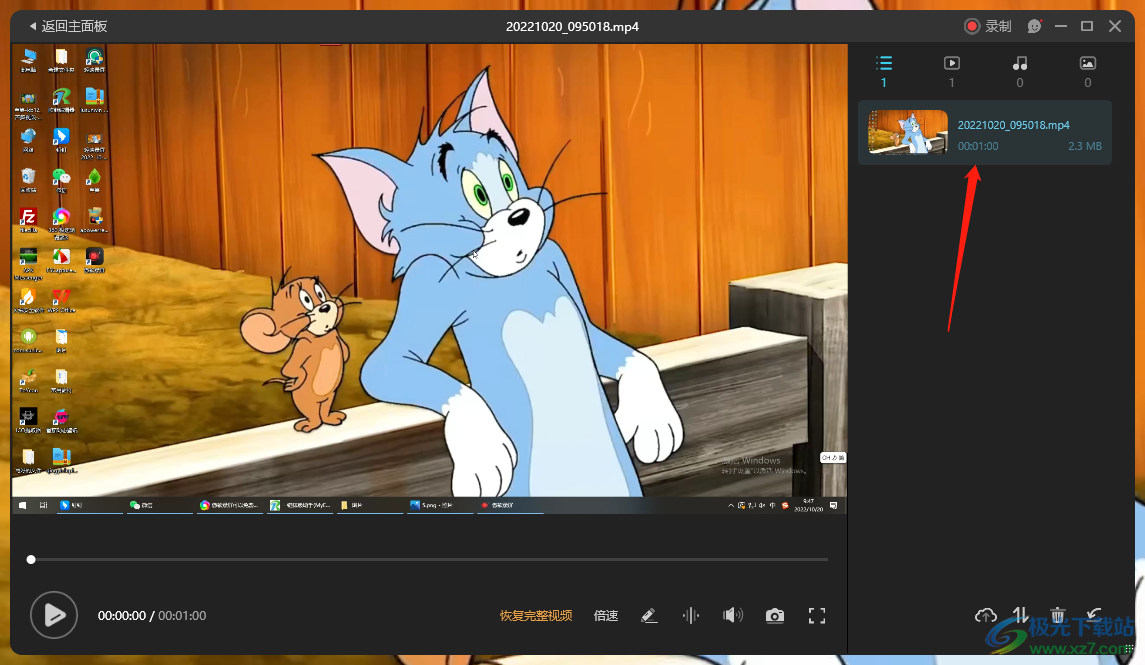
Task: Maximize the player window
Action: click(1087, 26)
